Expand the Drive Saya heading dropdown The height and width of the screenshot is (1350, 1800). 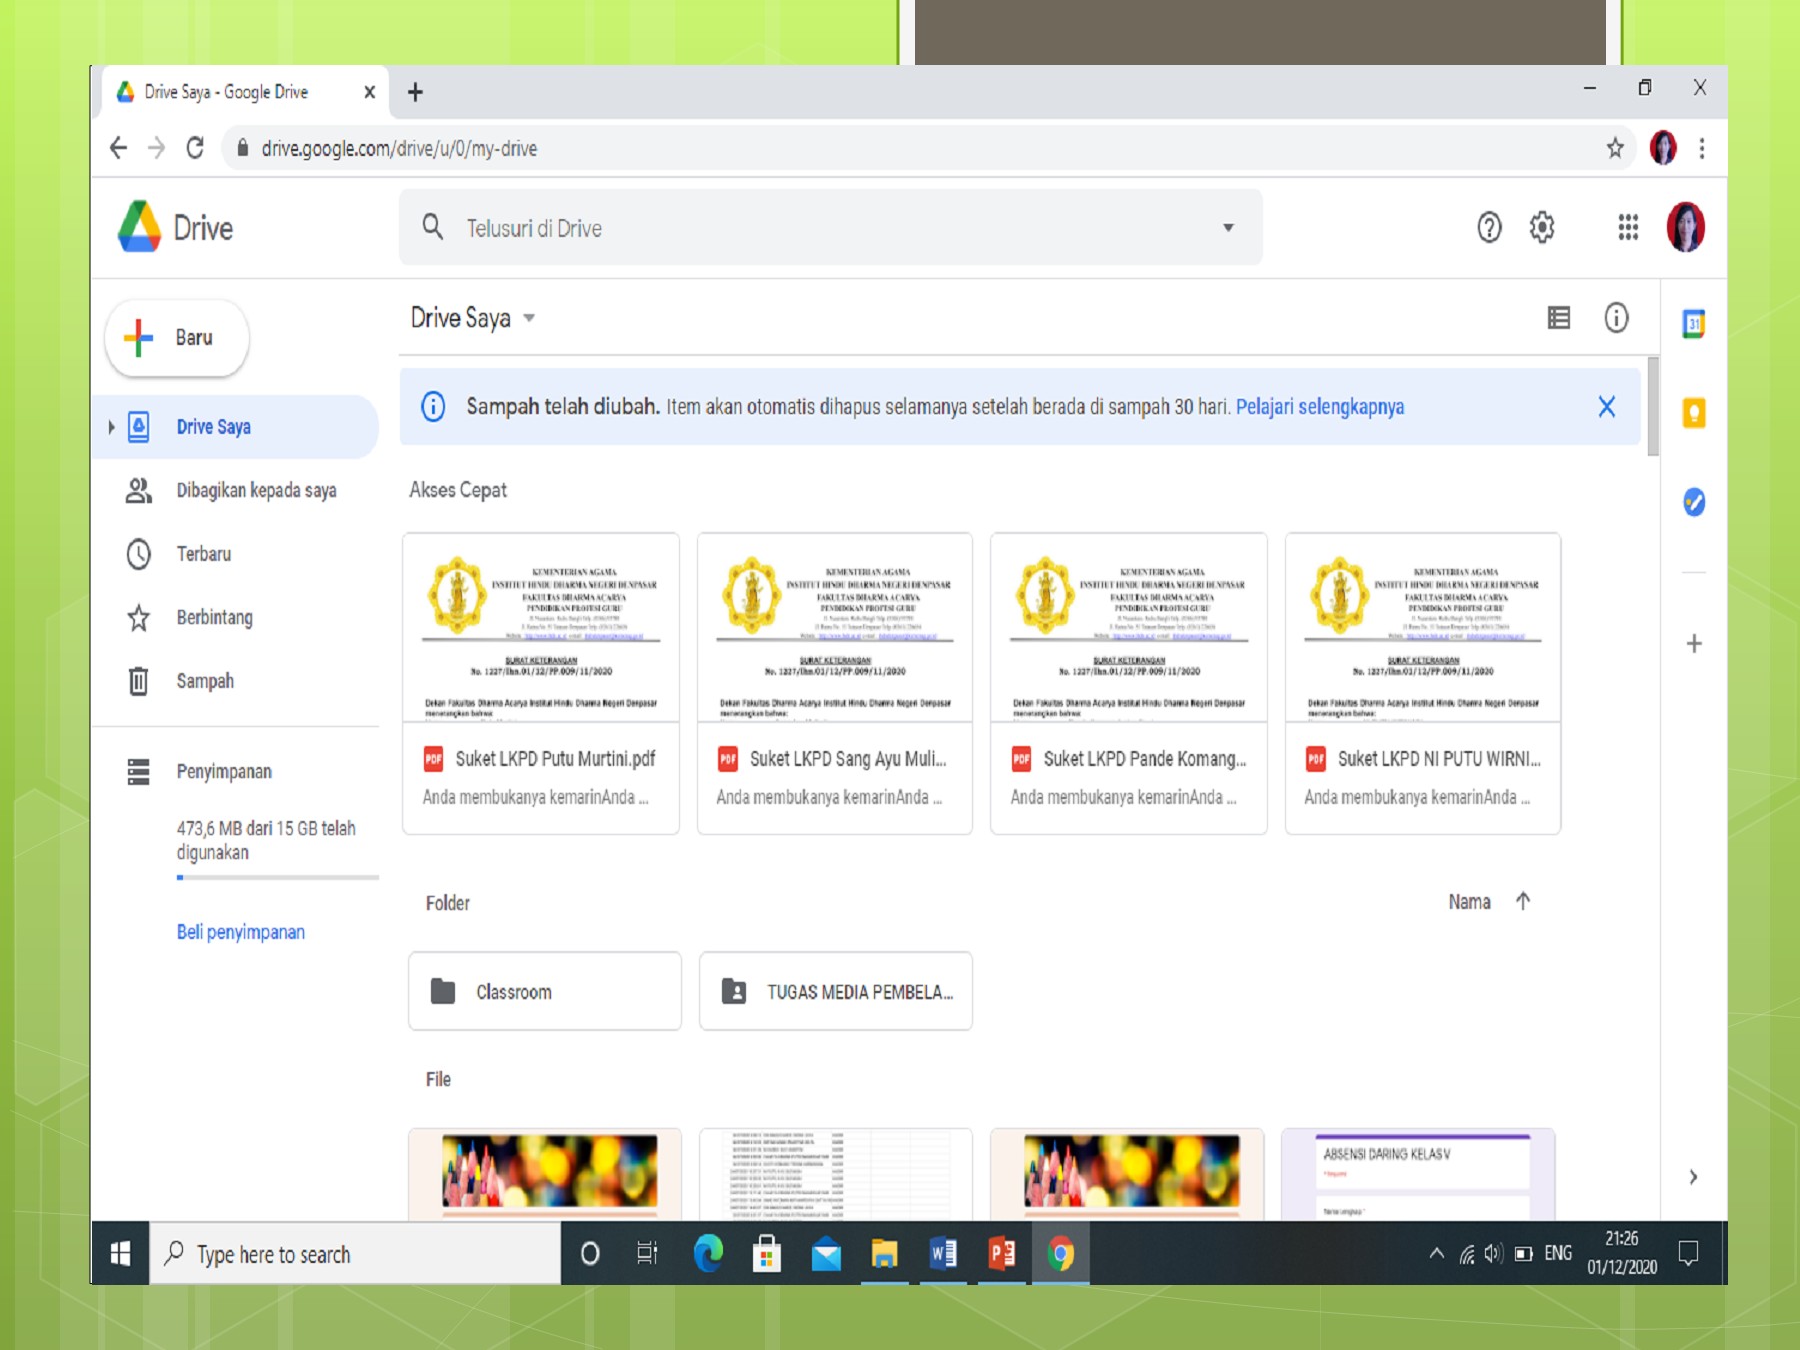(529, 318)
